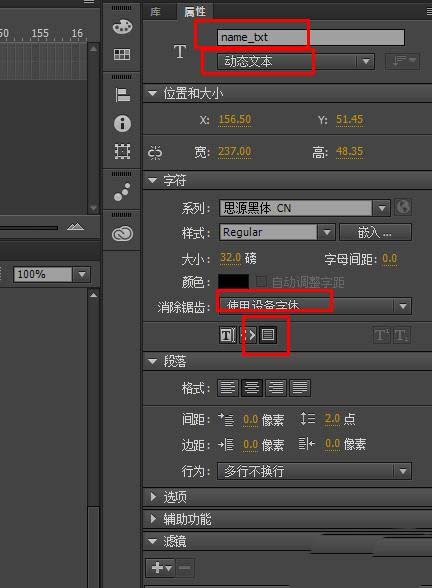Open the text orientation dropdown
The width and height of the screenshot is (432, 588).
[402, 61]
